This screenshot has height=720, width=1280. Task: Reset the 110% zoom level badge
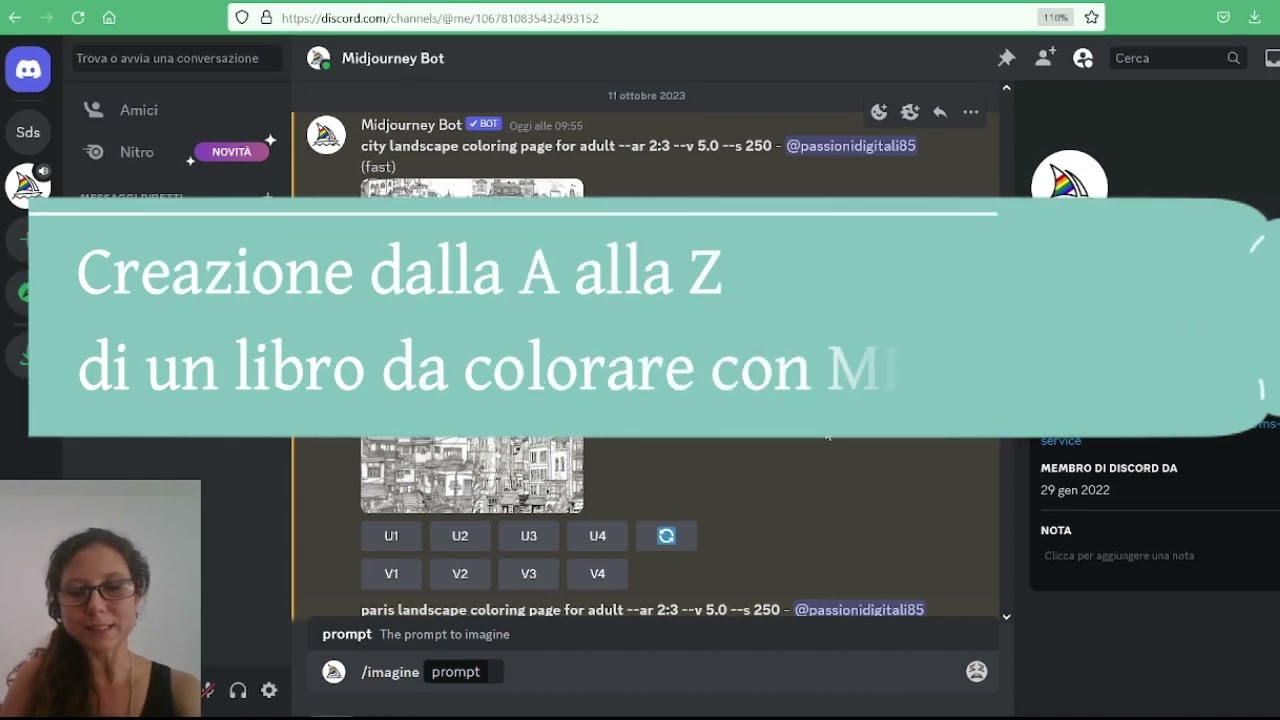point(1055,17)
